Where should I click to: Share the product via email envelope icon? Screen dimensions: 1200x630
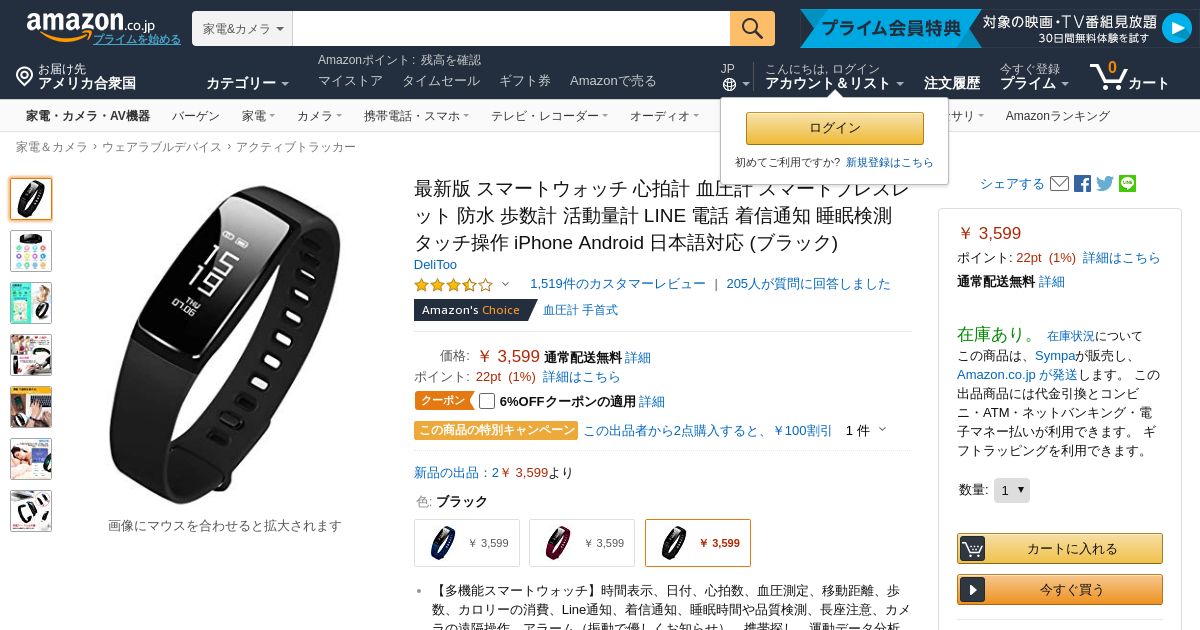pos(1059,184)
